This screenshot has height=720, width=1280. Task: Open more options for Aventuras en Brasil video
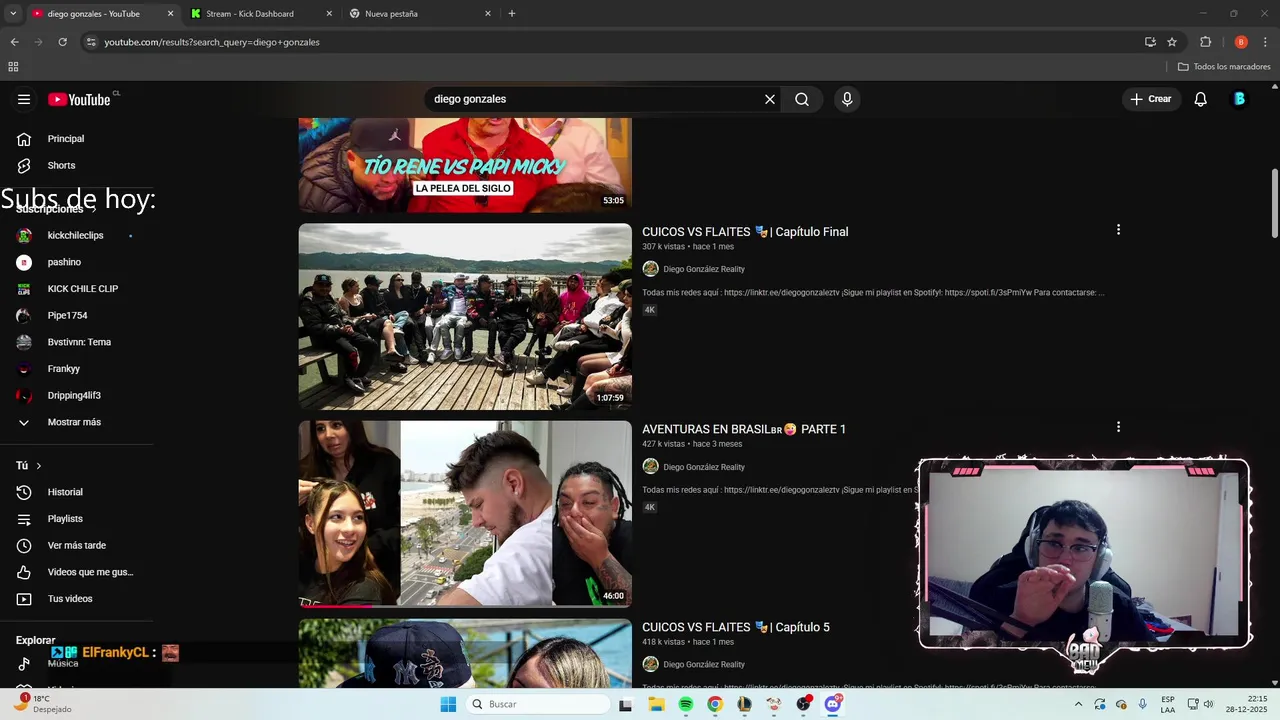pyautogui.click(x=1118, y=427)
